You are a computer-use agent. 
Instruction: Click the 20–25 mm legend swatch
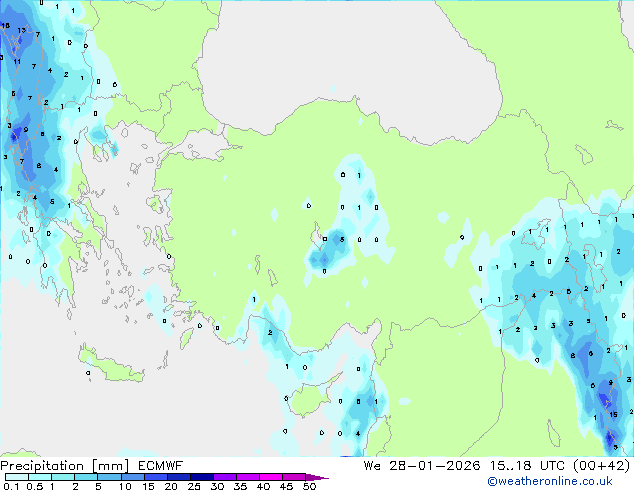pos(179,477)
